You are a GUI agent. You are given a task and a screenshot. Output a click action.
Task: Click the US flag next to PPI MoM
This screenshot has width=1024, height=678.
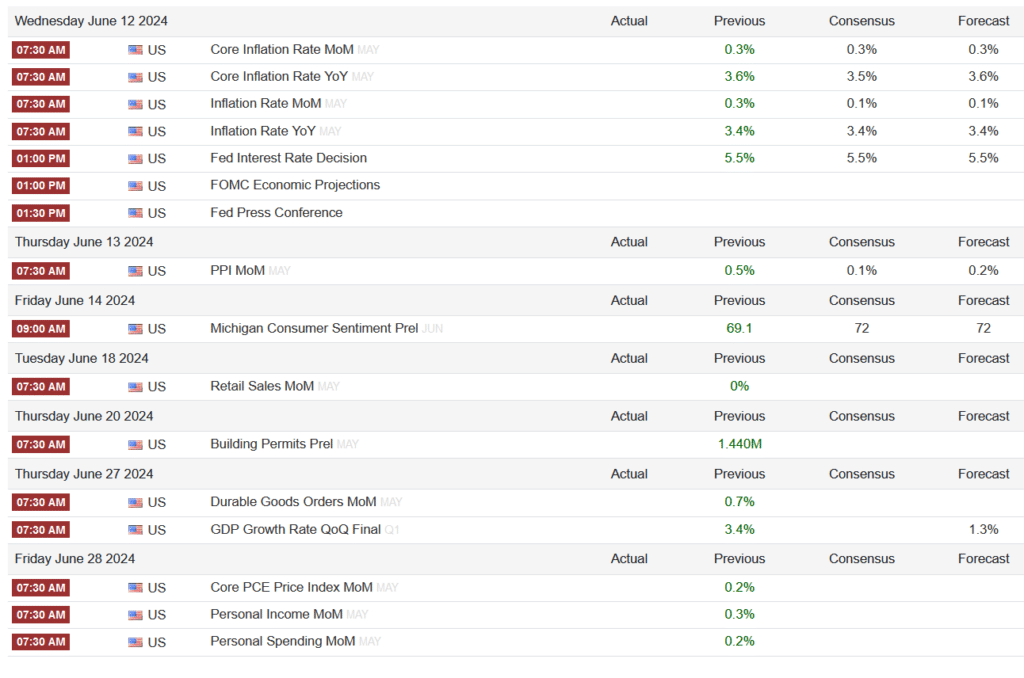point(135,271)
